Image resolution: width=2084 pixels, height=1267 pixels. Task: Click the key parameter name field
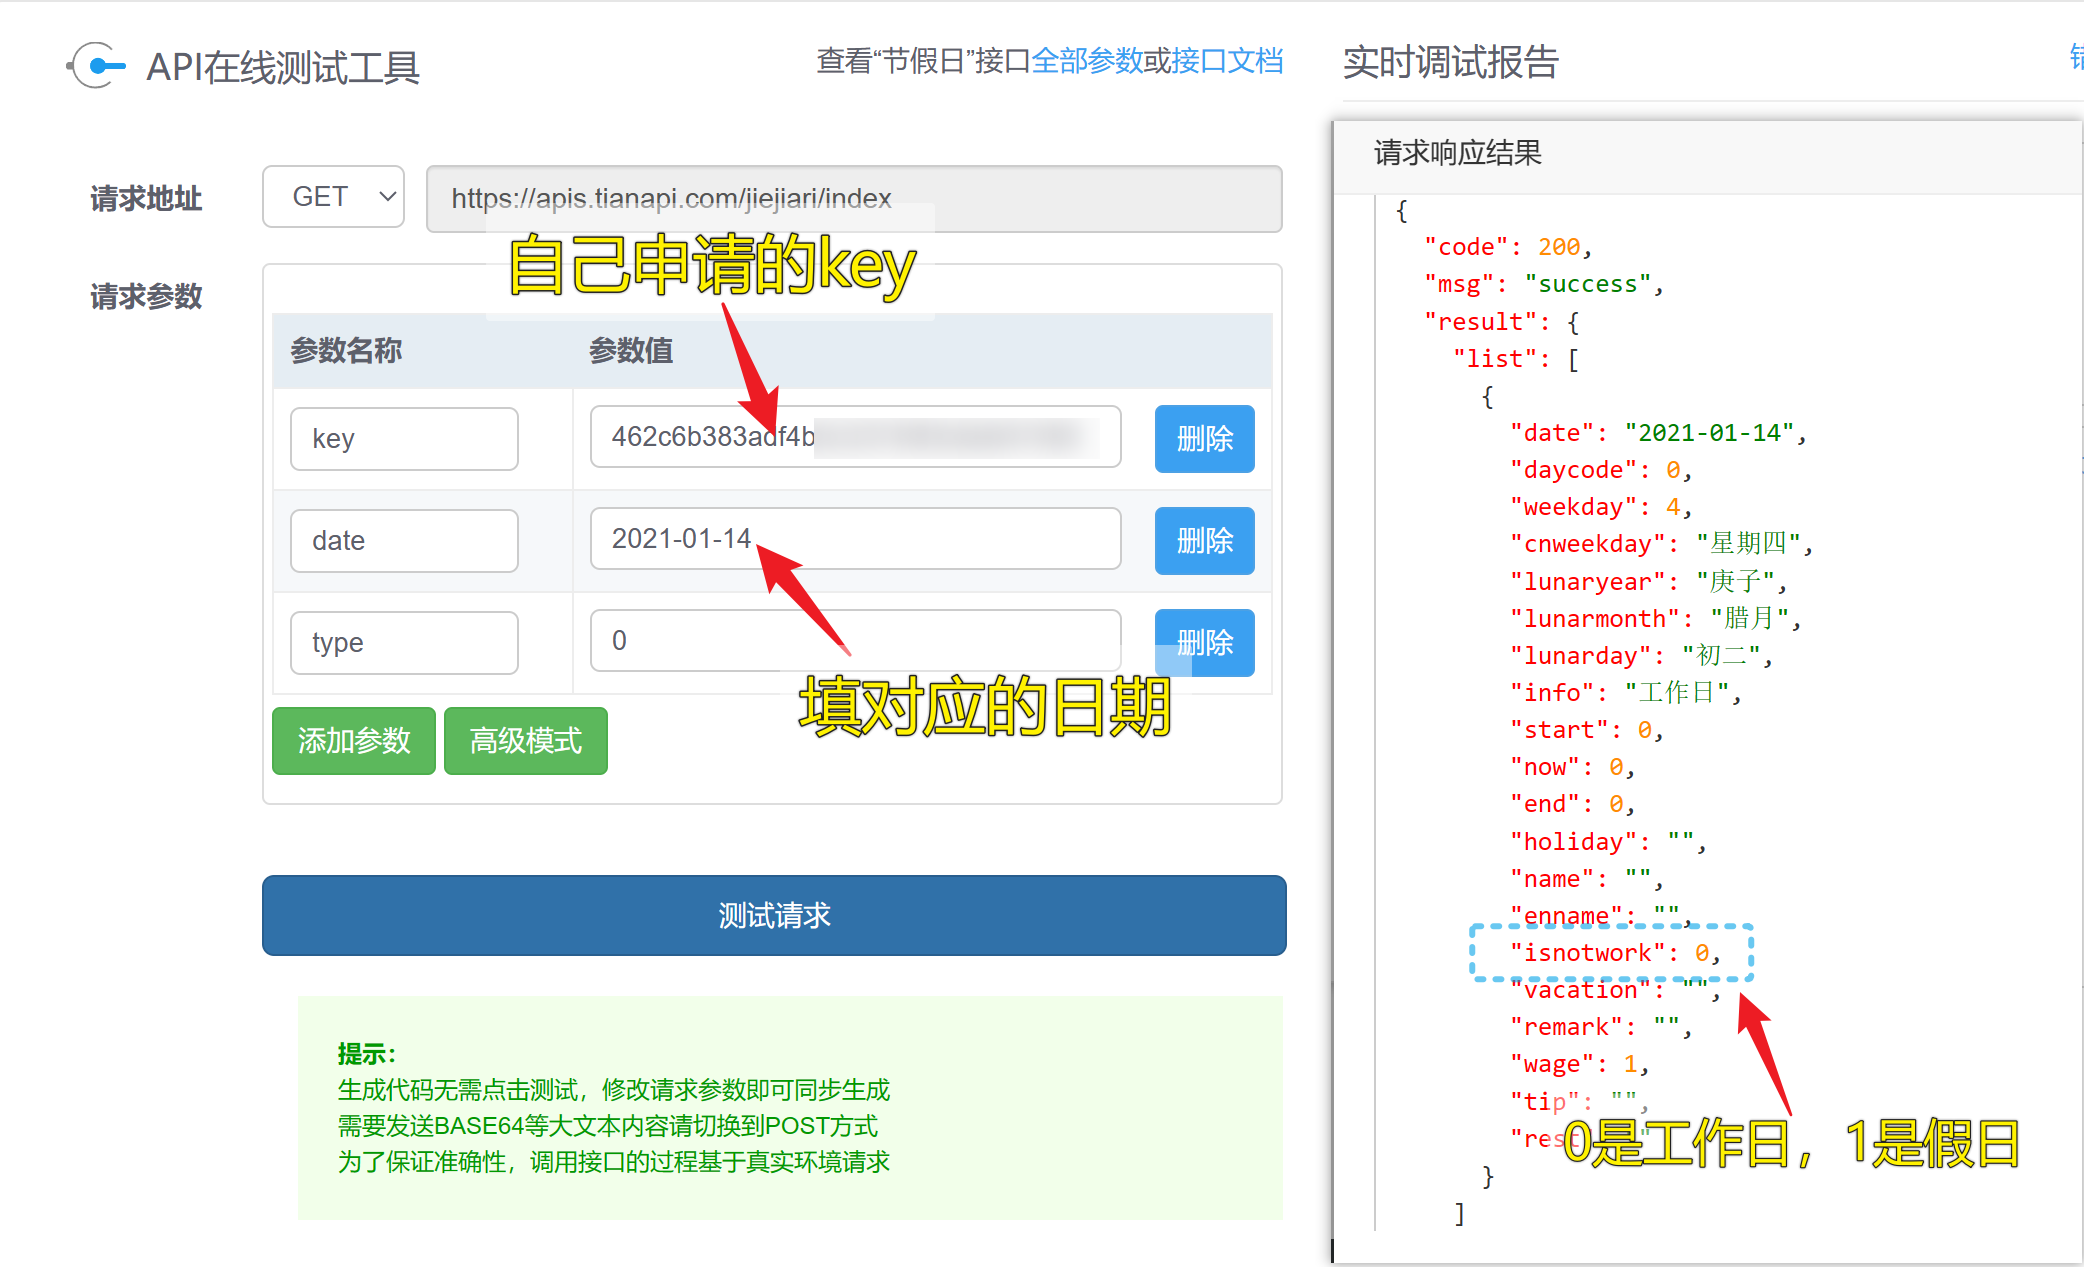[404, 439]
